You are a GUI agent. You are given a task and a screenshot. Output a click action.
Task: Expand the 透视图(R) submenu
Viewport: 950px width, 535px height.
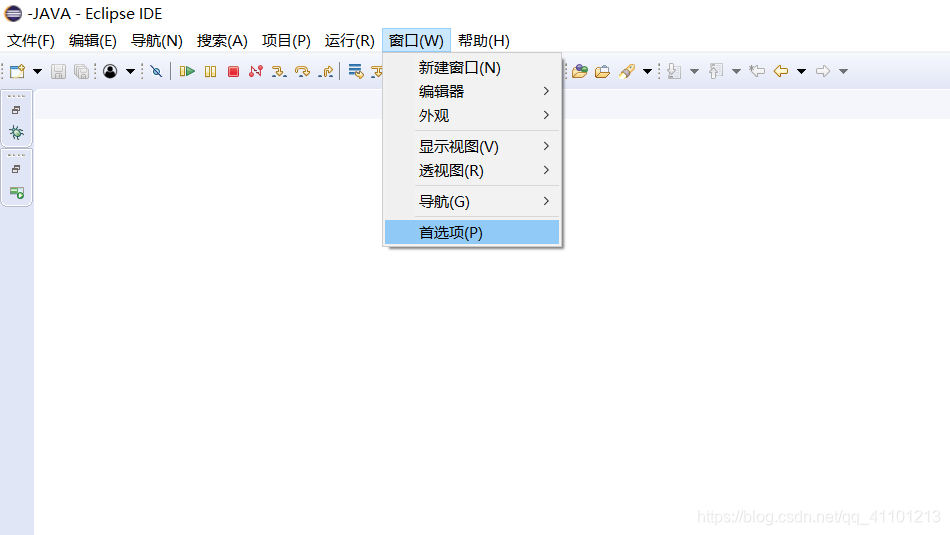pos(472,171)
